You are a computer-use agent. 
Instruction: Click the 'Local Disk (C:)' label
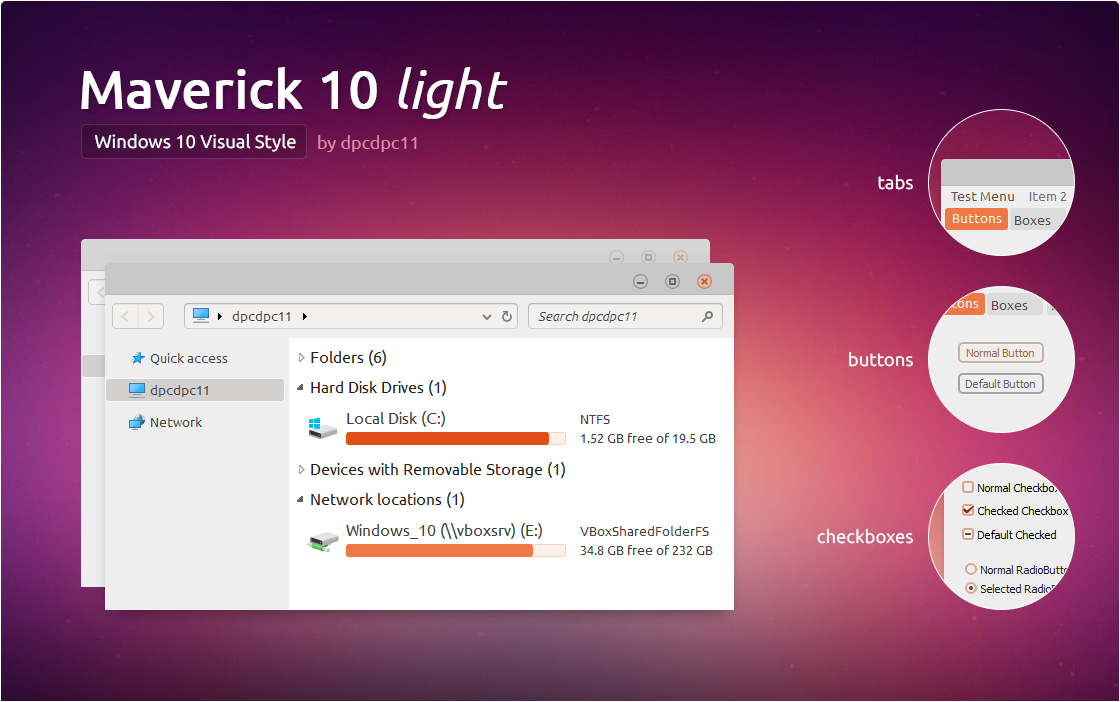(396, 418)
